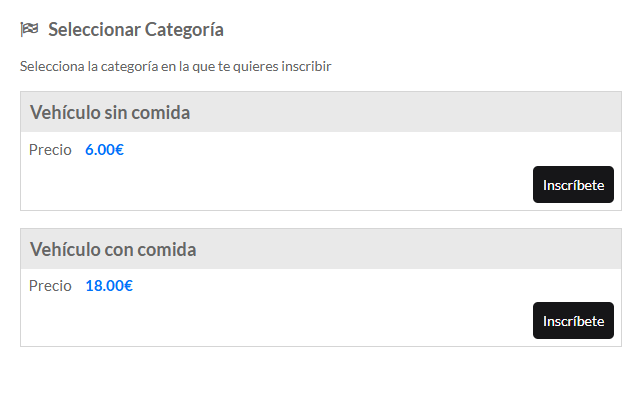Click the category selection instruction text
Screen dimensions: 641x414
coord(176,66)
